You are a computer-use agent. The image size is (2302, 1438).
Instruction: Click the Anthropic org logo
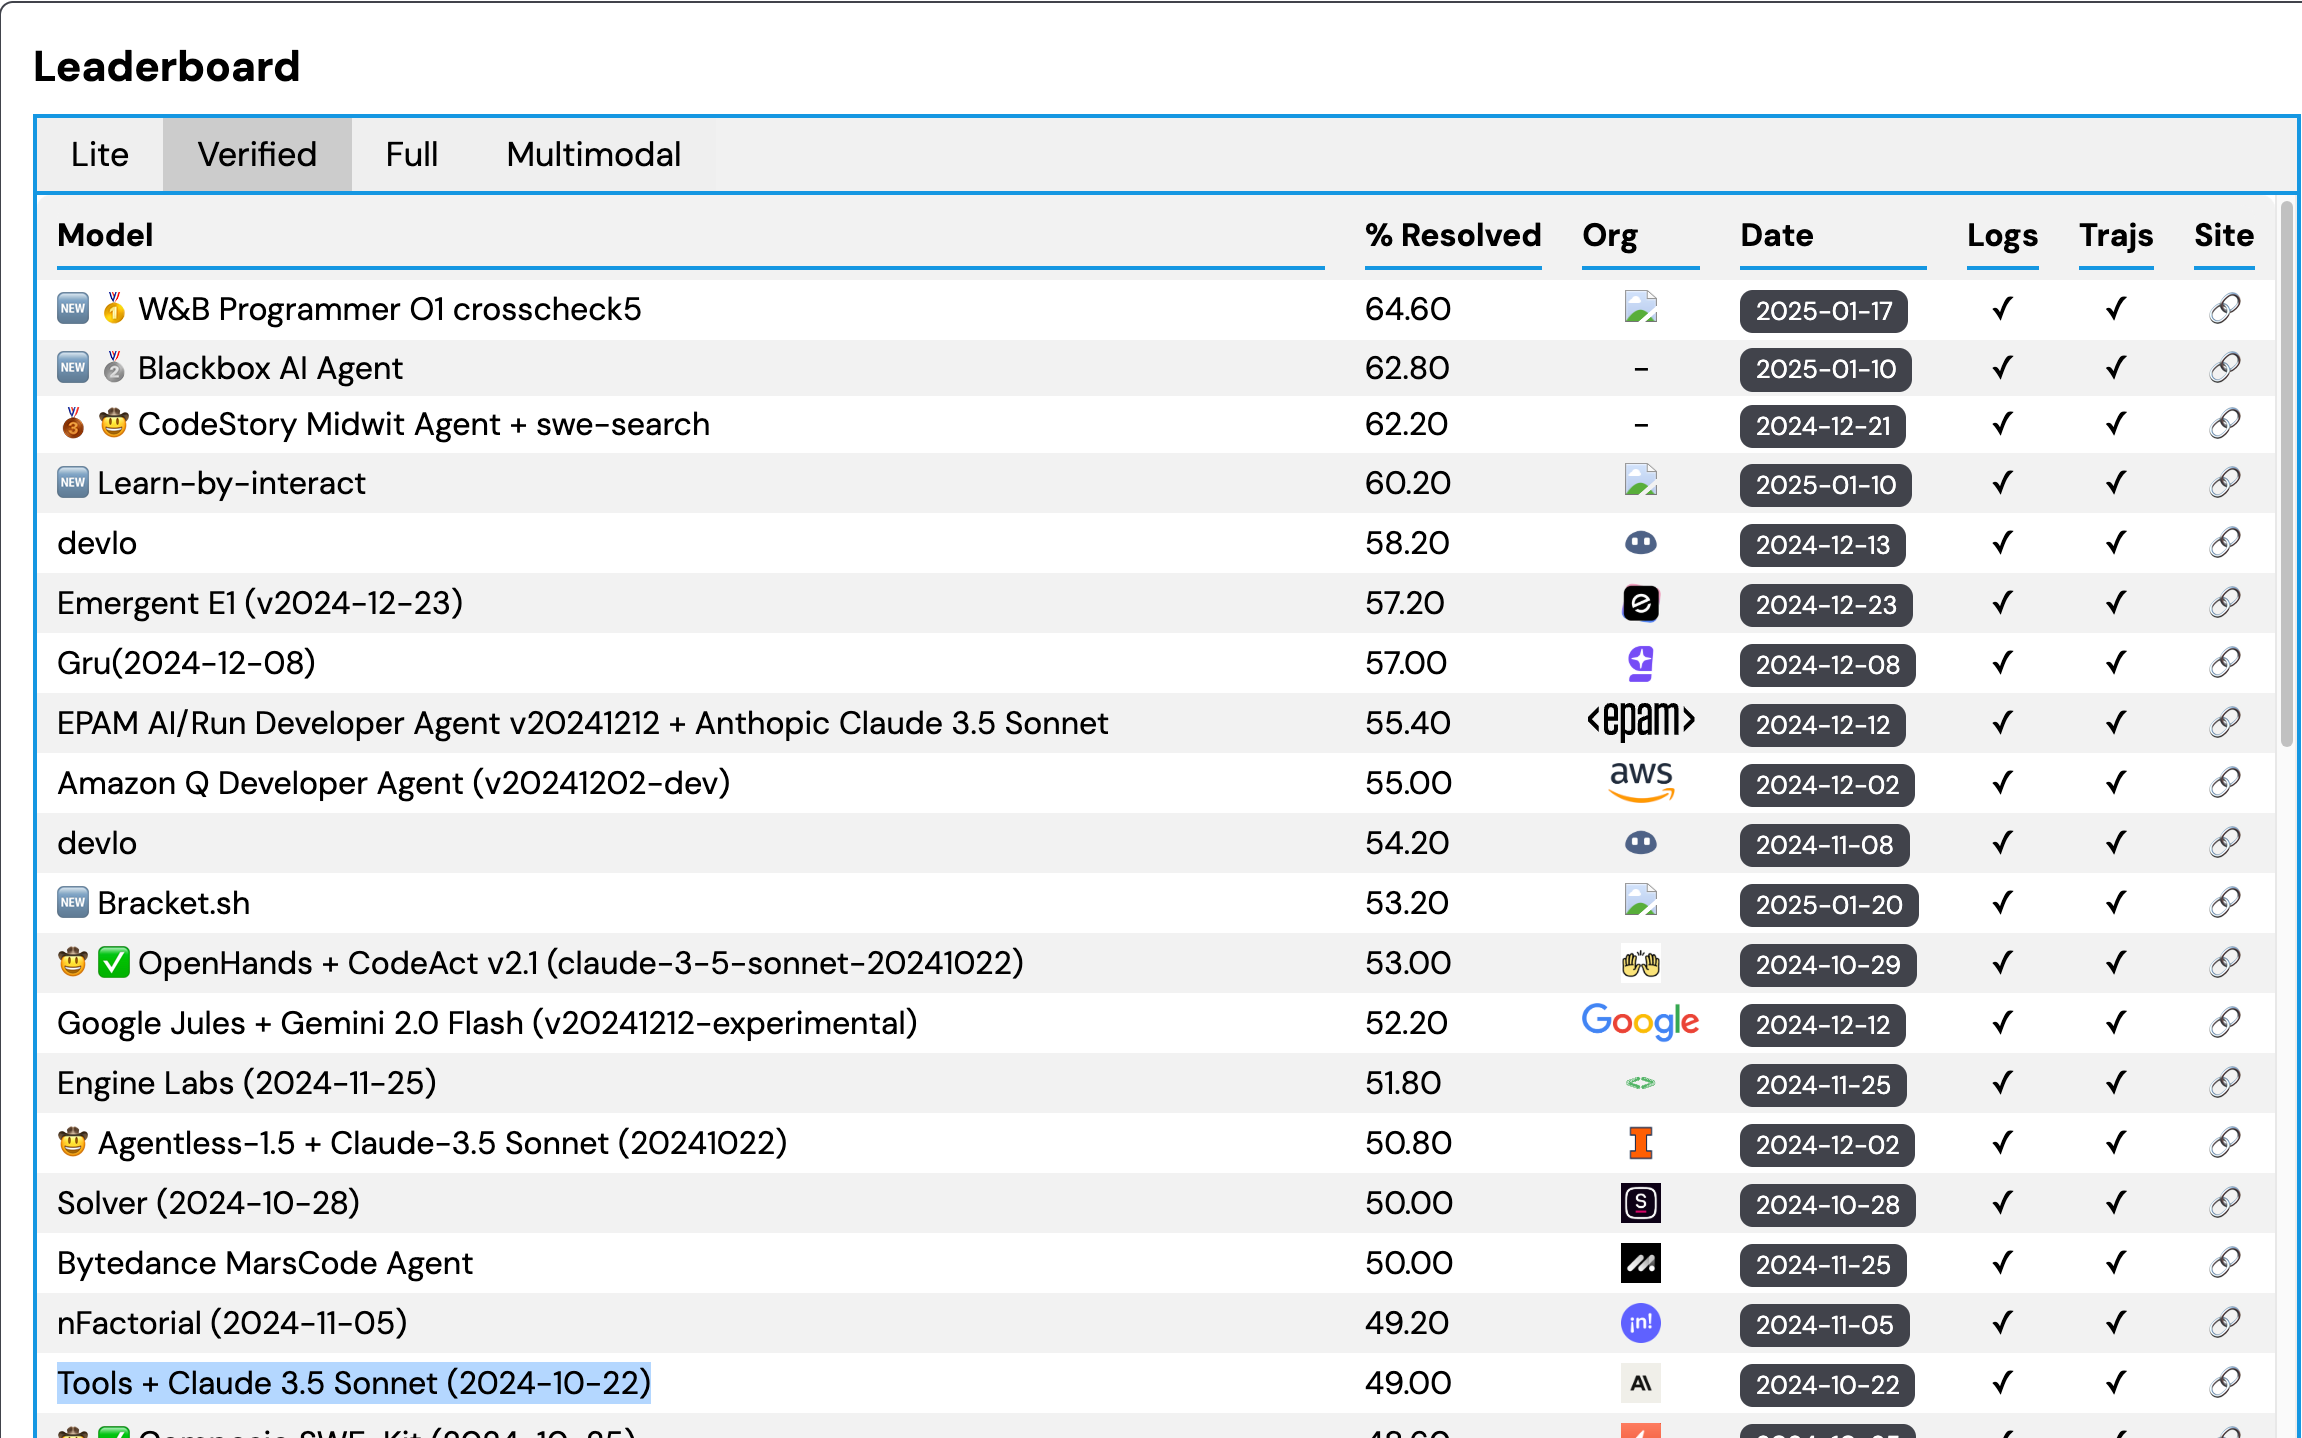pyautogui.click(x=1641, y=1383)
